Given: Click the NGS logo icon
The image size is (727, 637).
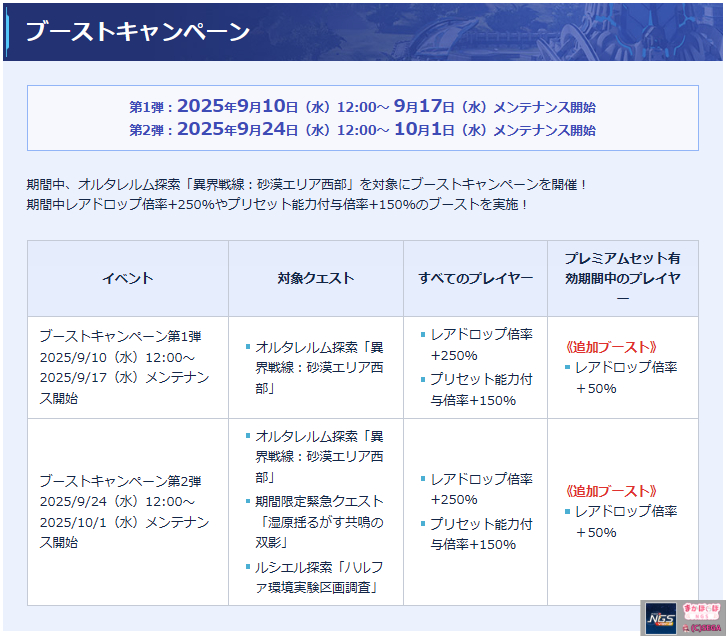Looking at the screenshot, I should tap(661, 618).
